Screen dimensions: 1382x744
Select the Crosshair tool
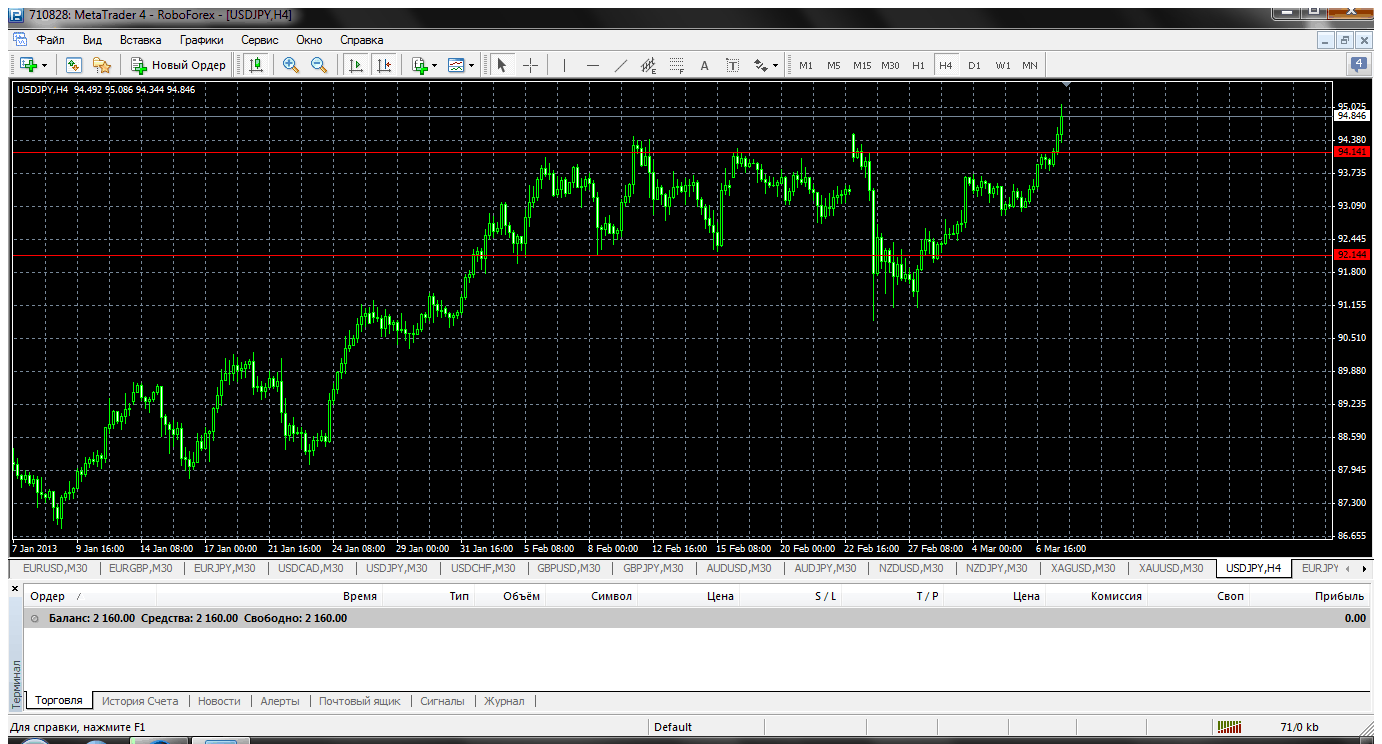coord(530,65)
